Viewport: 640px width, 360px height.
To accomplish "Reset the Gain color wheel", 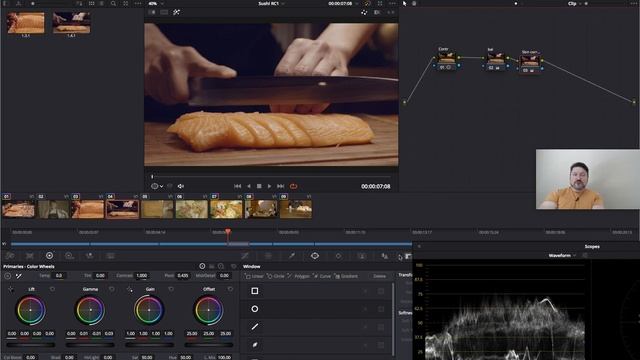I will click(x=171, y=289).
